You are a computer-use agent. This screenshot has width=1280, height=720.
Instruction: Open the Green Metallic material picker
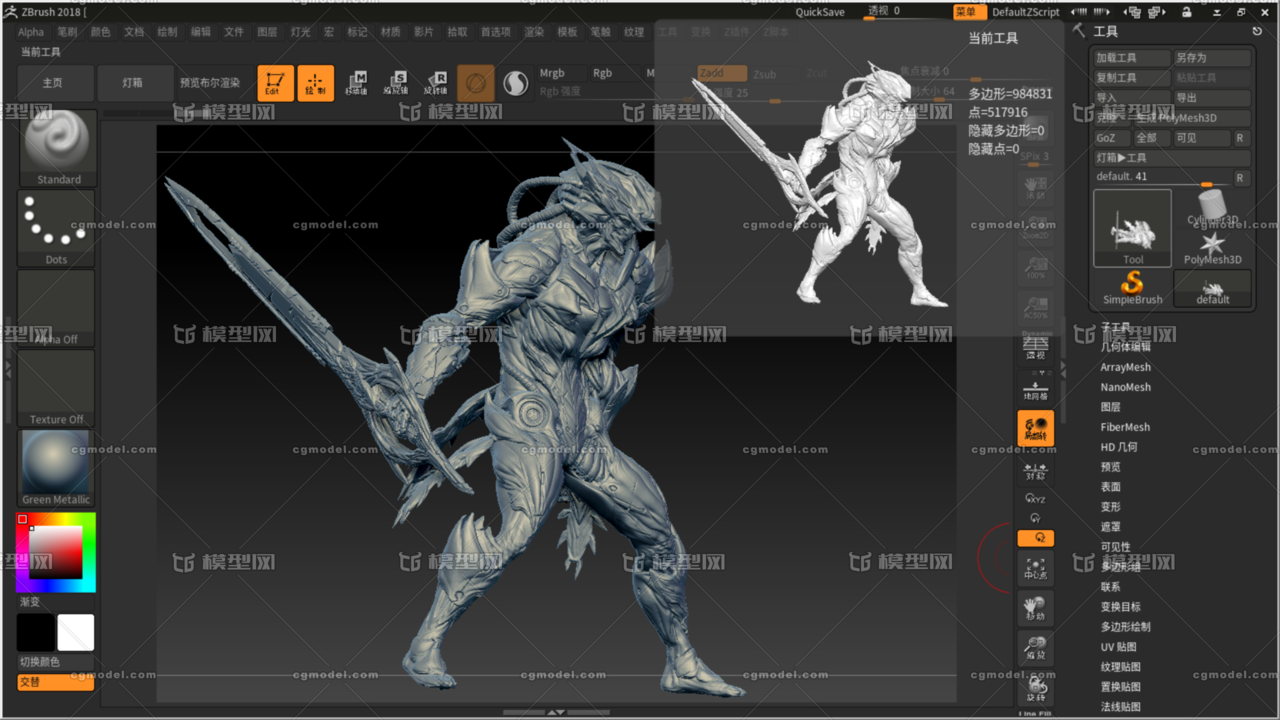click(x=57, y=468)
